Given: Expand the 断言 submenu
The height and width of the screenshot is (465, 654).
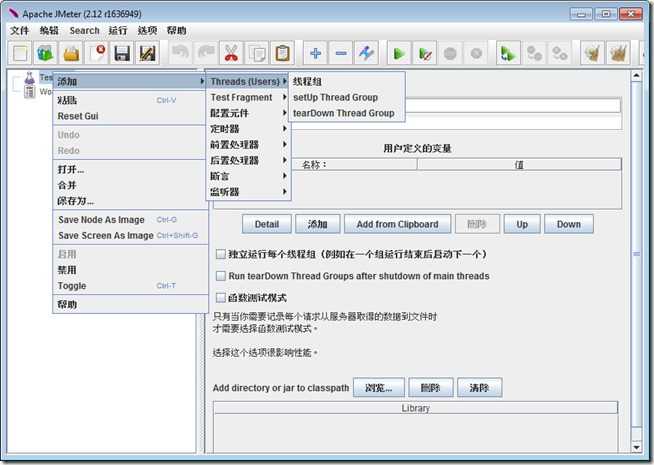Looking at the screenshot, I should pos(249,176).
